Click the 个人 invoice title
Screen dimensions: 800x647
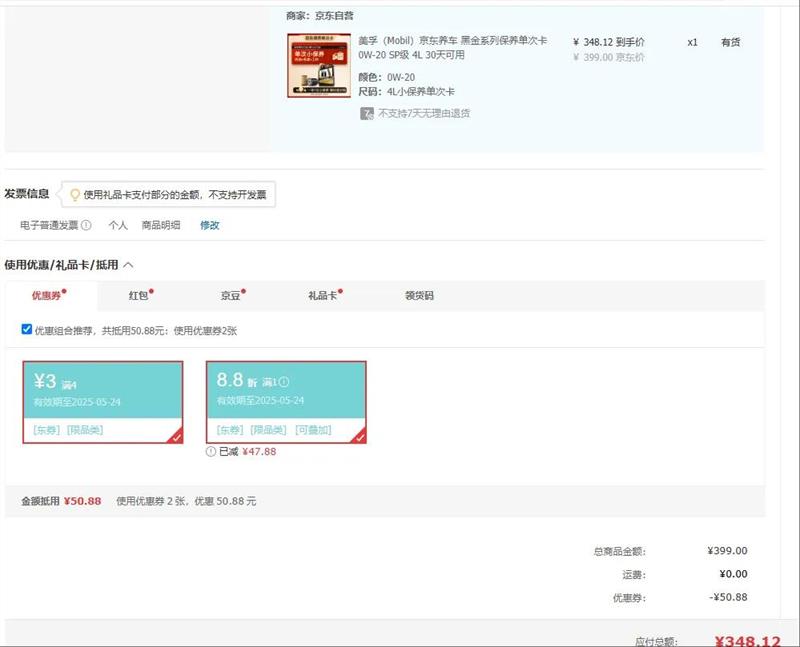pos(118,225)
